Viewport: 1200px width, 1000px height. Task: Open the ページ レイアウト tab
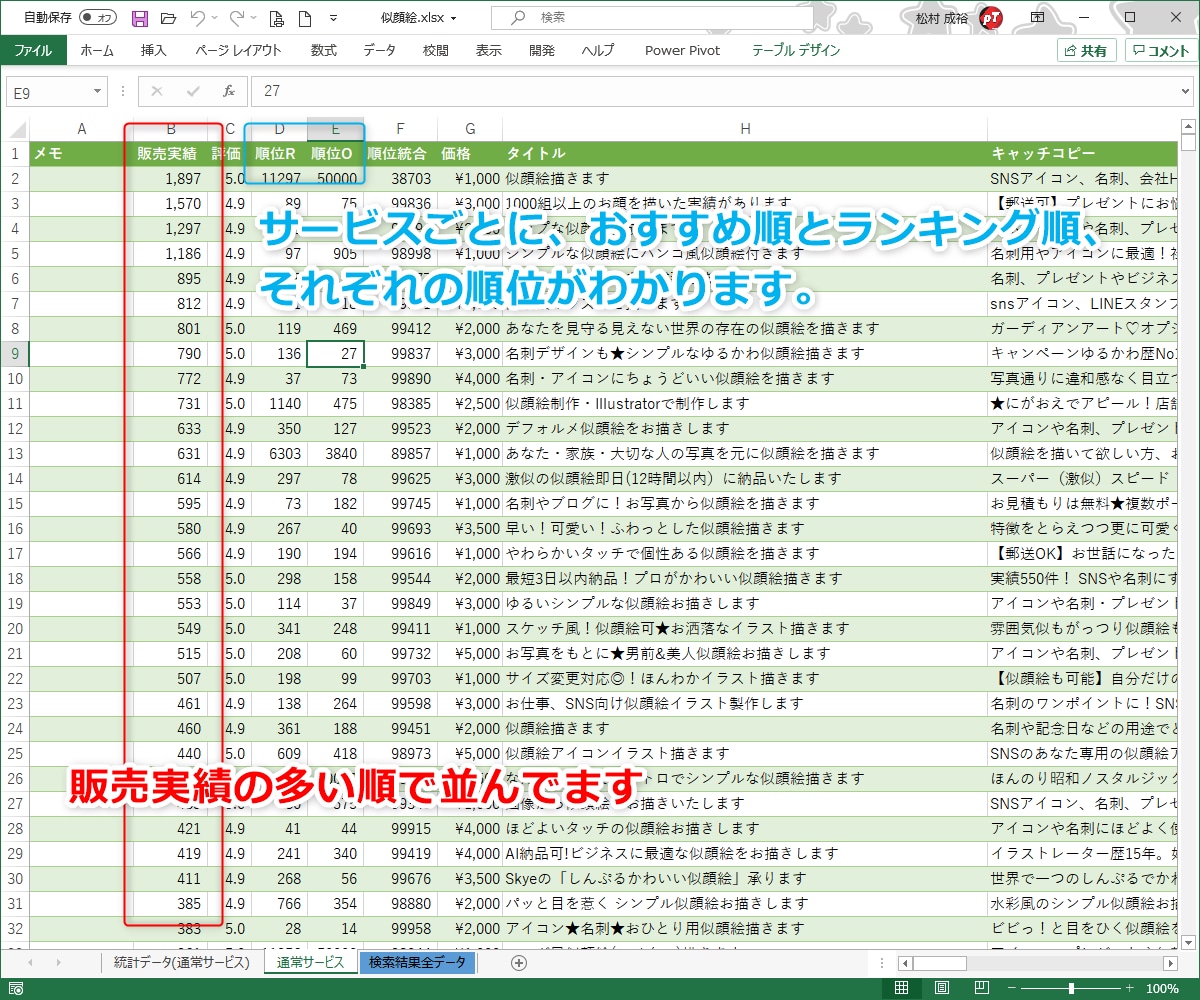[238, 50]
